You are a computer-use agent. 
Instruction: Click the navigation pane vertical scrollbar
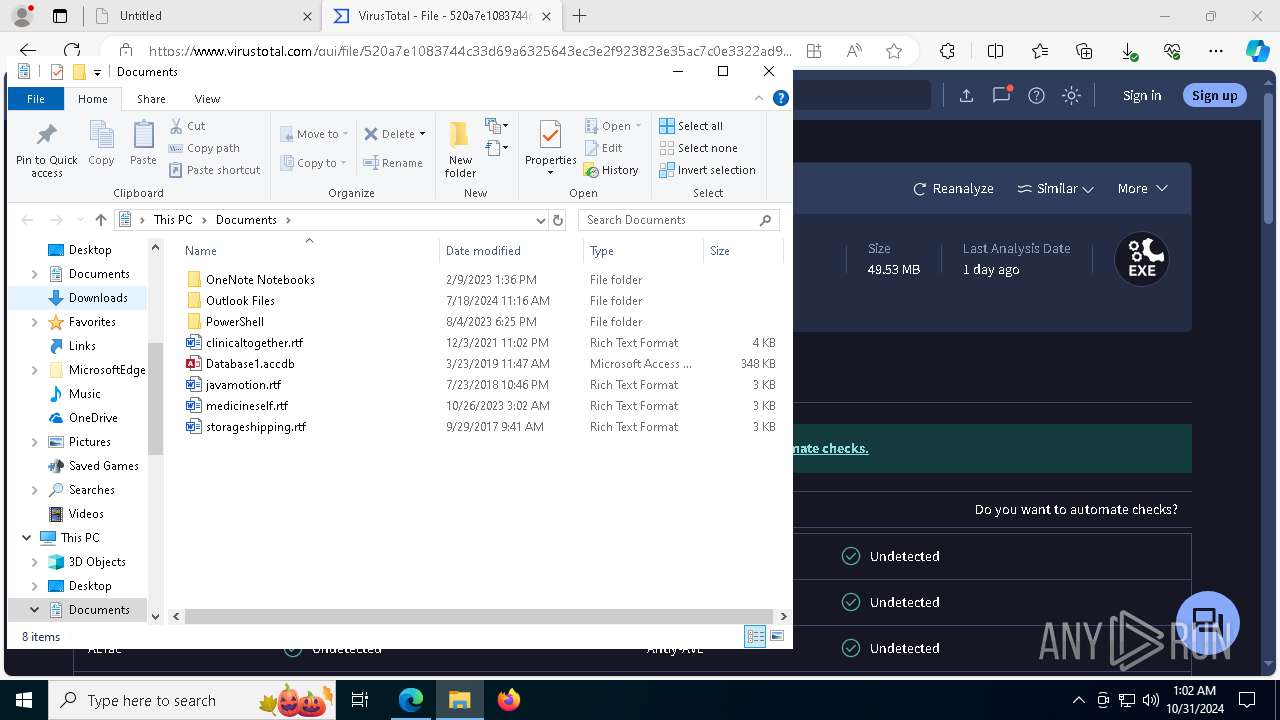[x=155, y=397]
